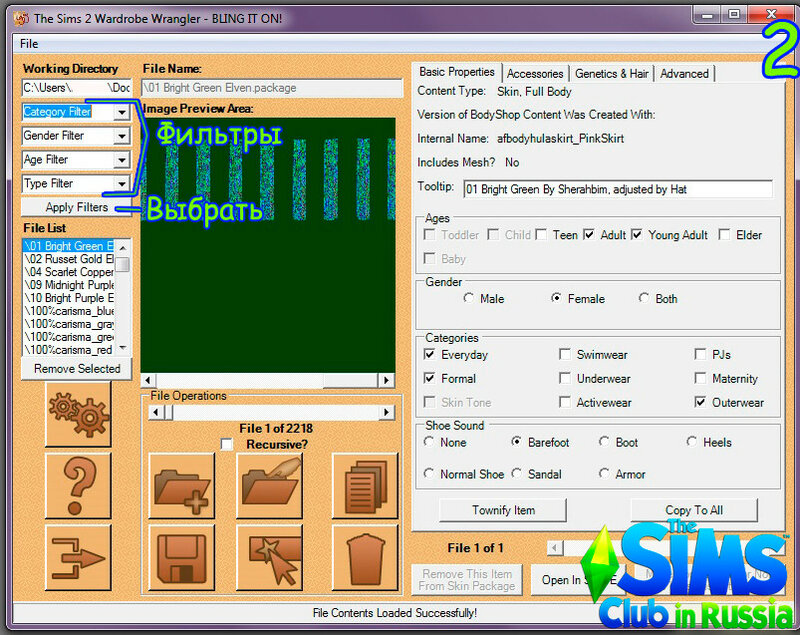The image size is (800, 635).
Task: Set shoe sound to Heels
Action: (691, 442)
